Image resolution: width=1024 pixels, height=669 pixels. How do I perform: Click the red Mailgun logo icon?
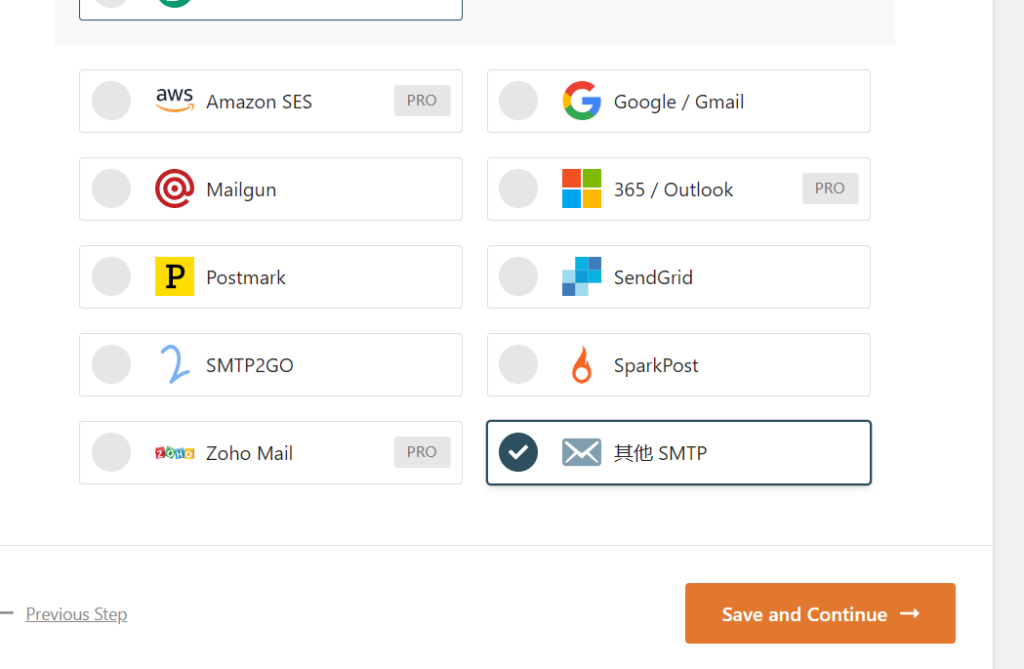174,189
